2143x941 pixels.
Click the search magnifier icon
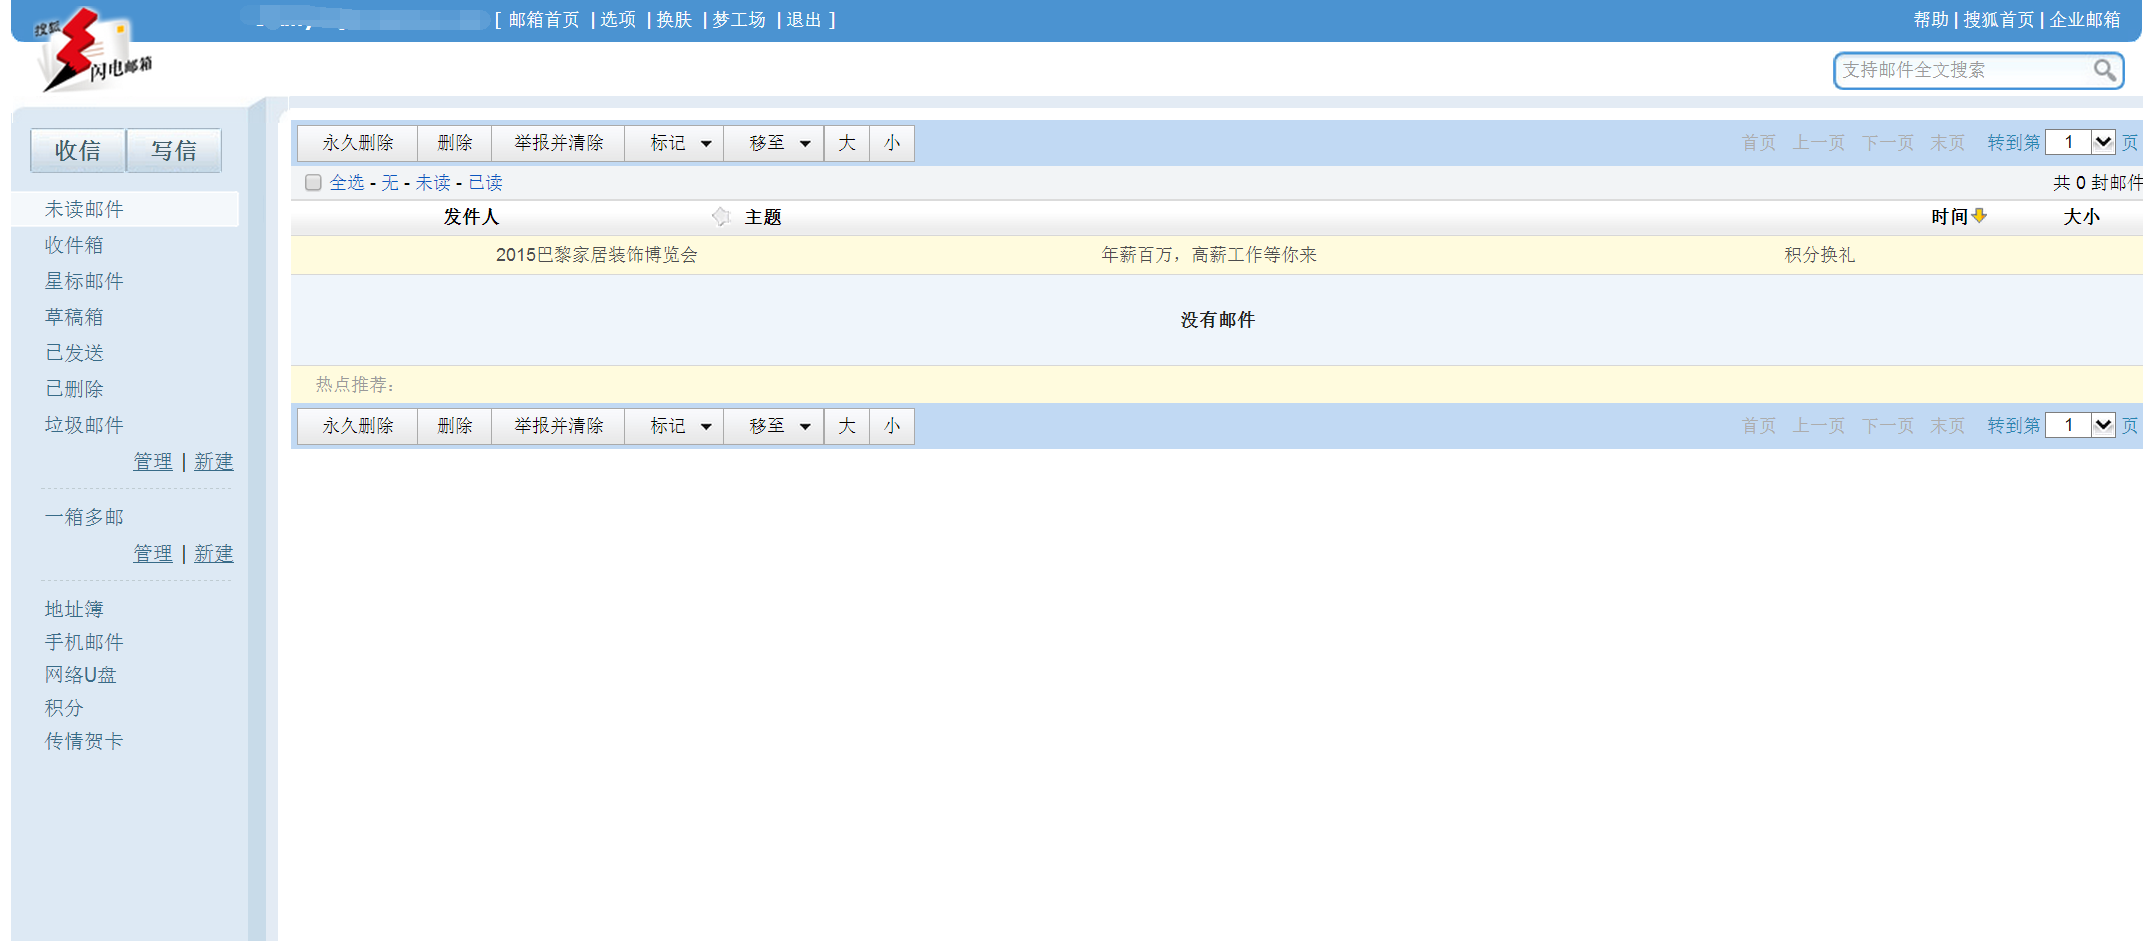coord(2104,70)
